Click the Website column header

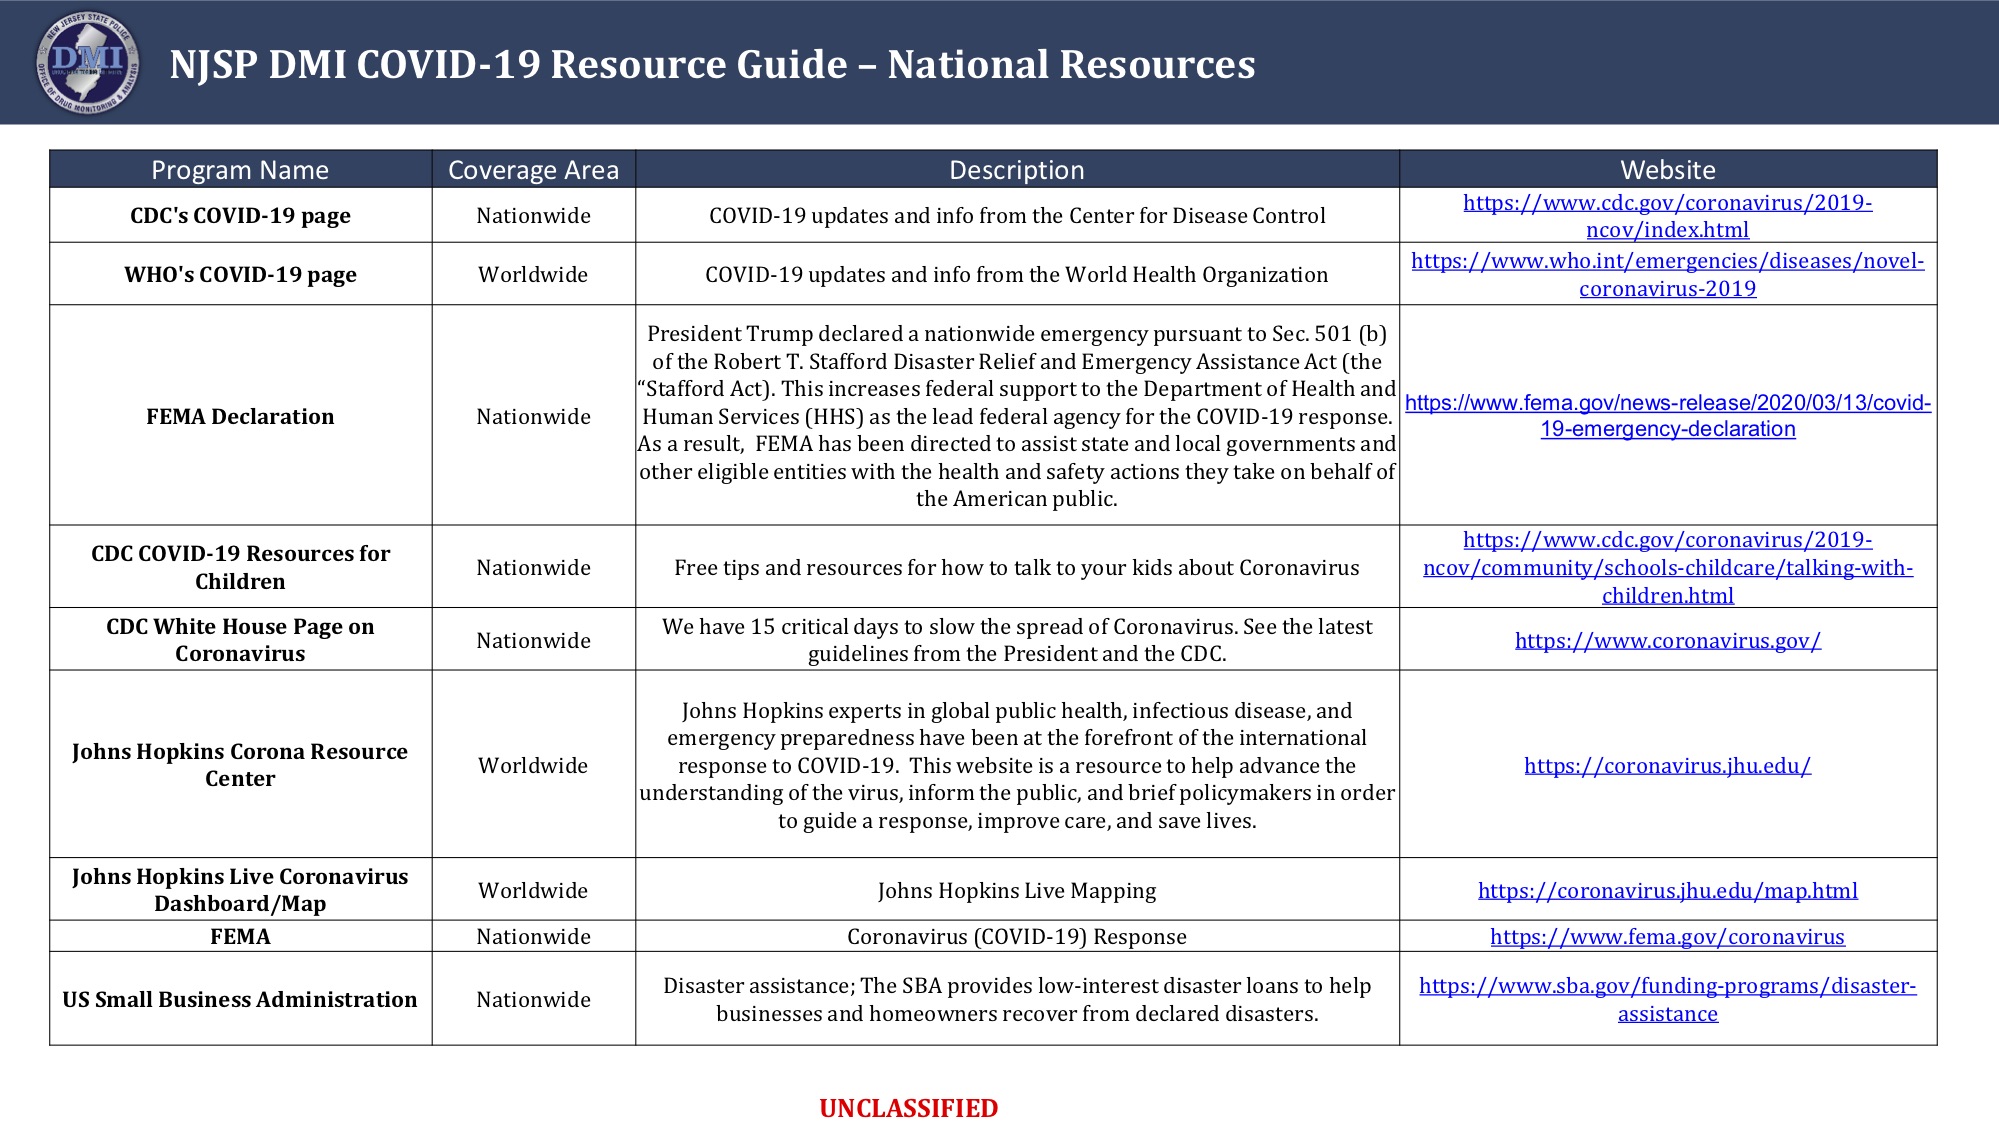coord(1668,170)
